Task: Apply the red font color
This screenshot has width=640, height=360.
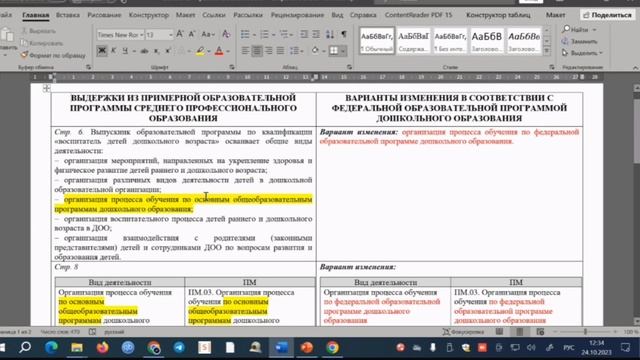Action: pos(219,51)
